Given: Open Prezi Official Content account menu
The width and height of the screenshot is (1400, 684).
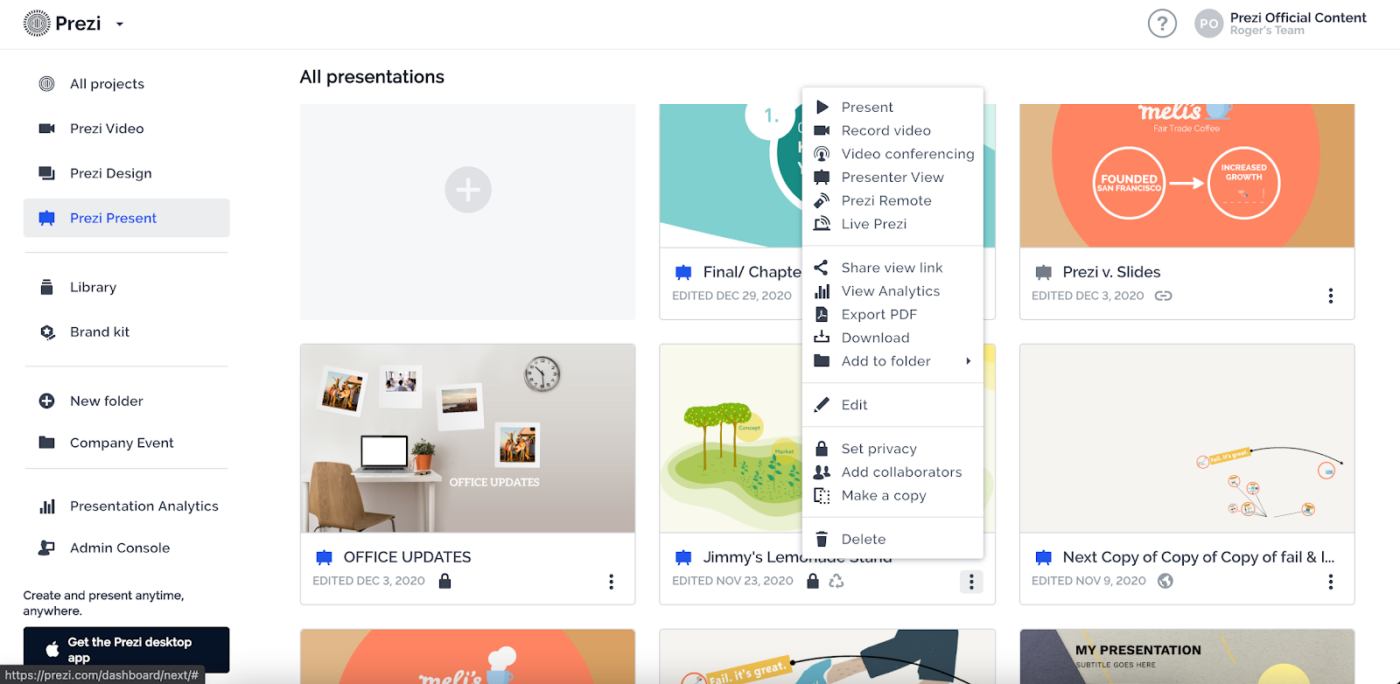Looking at the screenshot, I should [1298, 23].
